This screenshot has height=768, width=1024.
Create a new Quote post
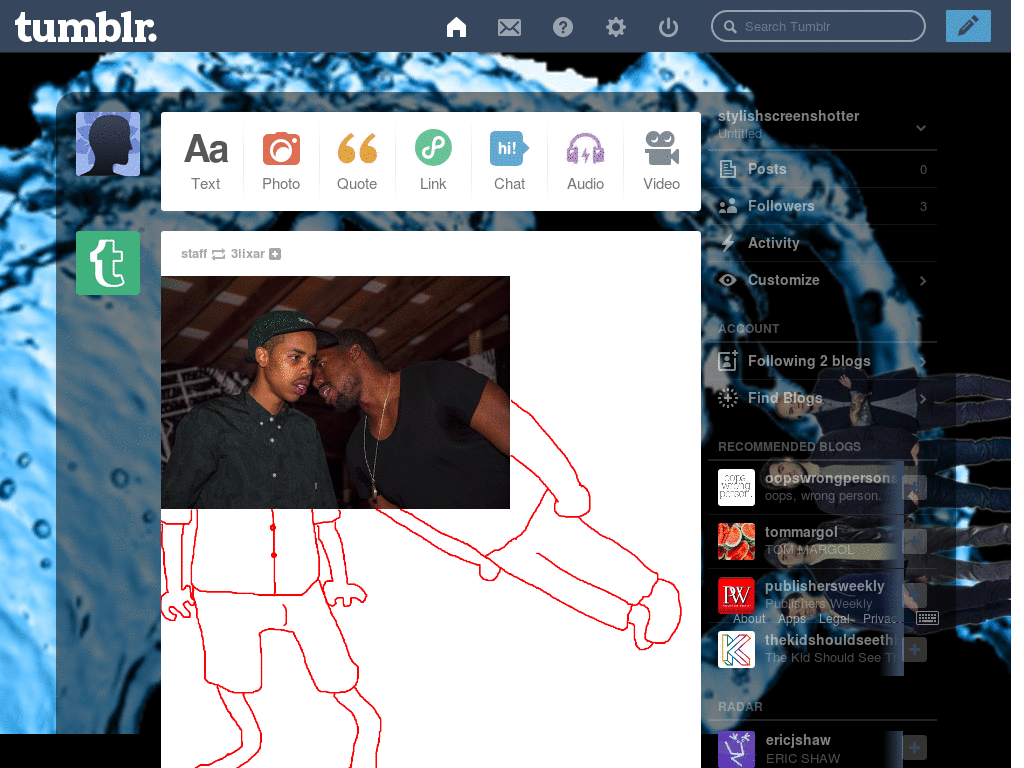[357, 161]
